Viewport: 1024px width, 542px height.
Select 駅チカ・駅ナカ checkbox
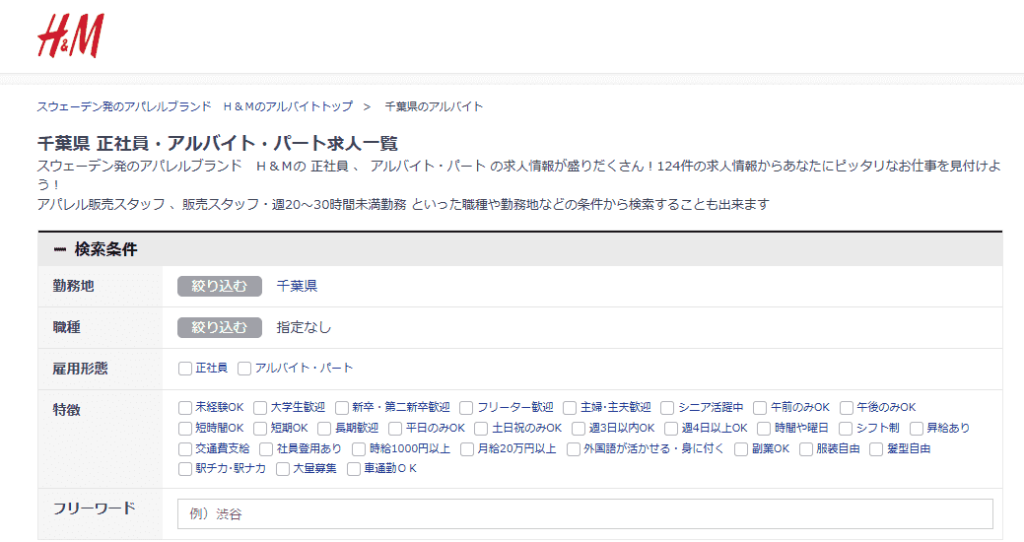[x=185, y=469]
